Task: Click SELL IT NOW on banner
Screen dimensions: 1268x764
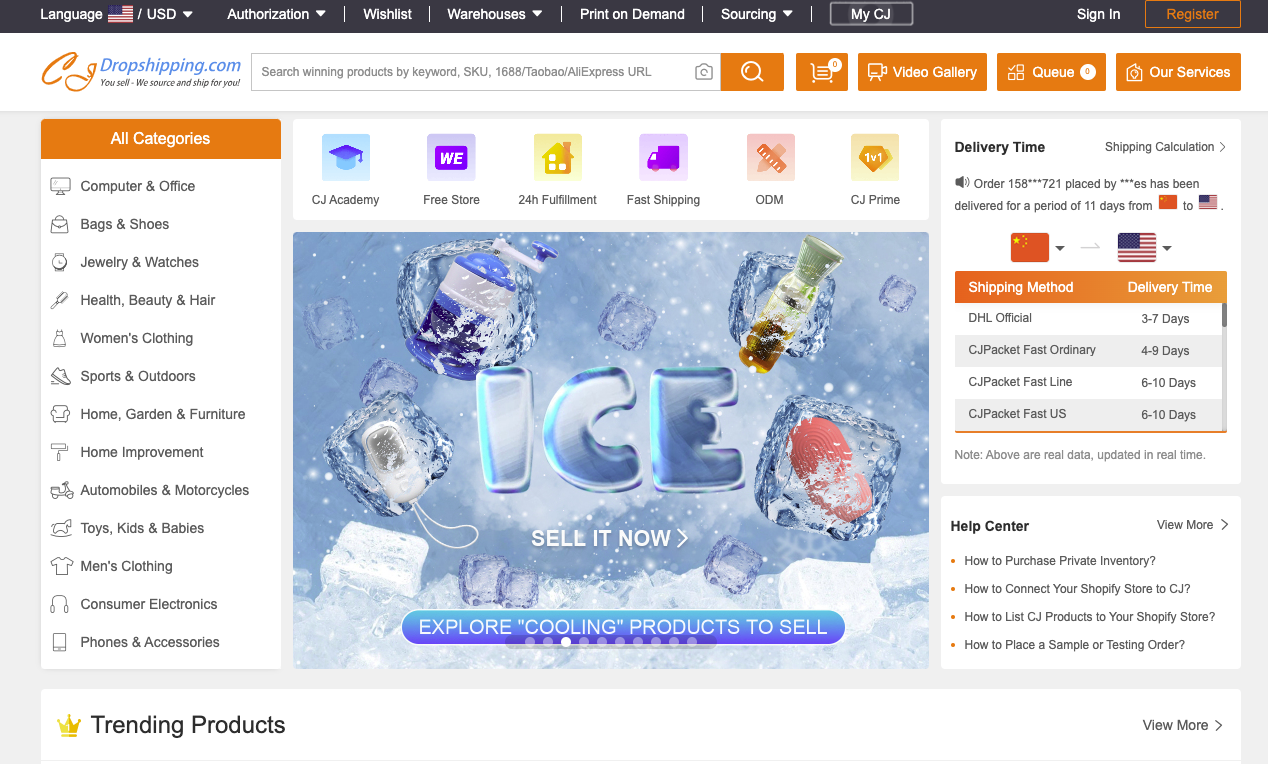Action: tap(610, 538)
